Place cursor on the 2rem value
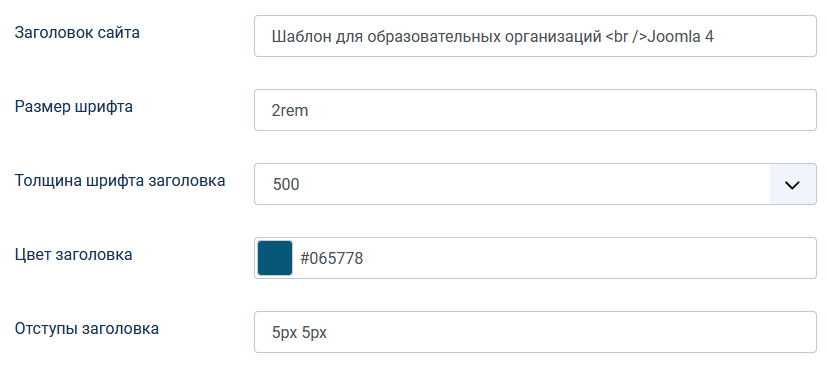828x376 pixels. coord(290,111)
